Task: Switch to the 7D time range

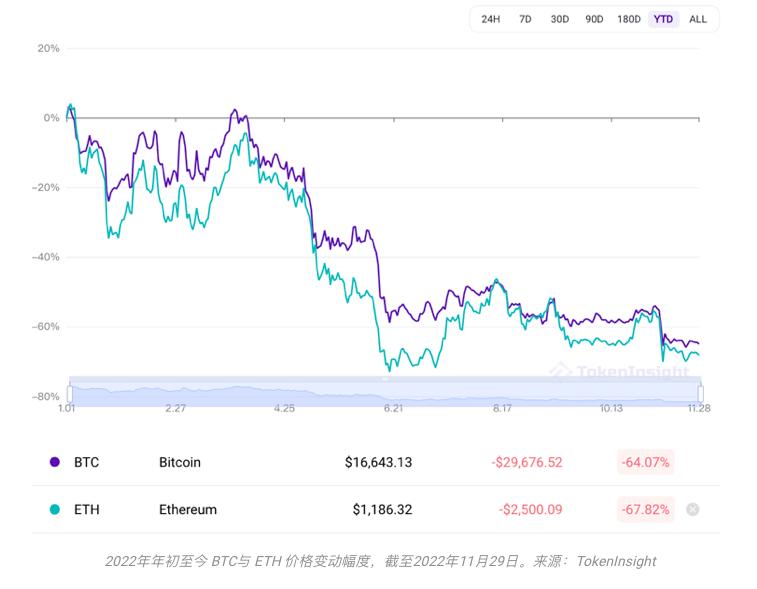Action: click(525, 19)
